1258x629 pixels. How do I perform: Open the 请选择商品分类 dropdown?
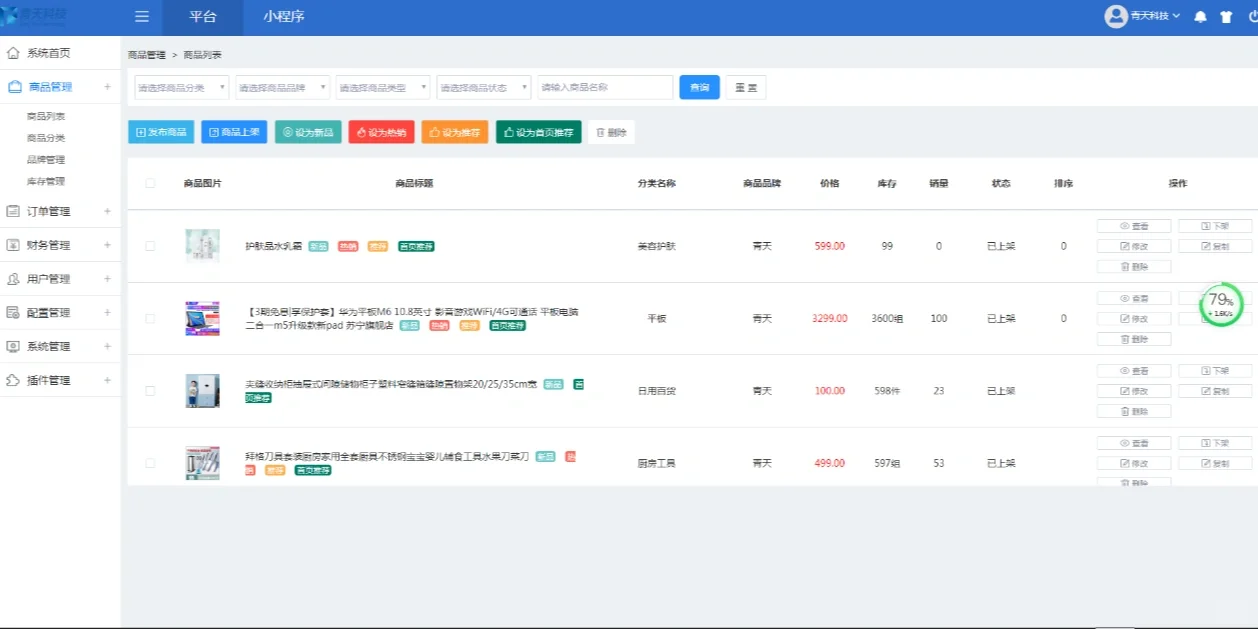pyautogui.click(x=182, y=87)
